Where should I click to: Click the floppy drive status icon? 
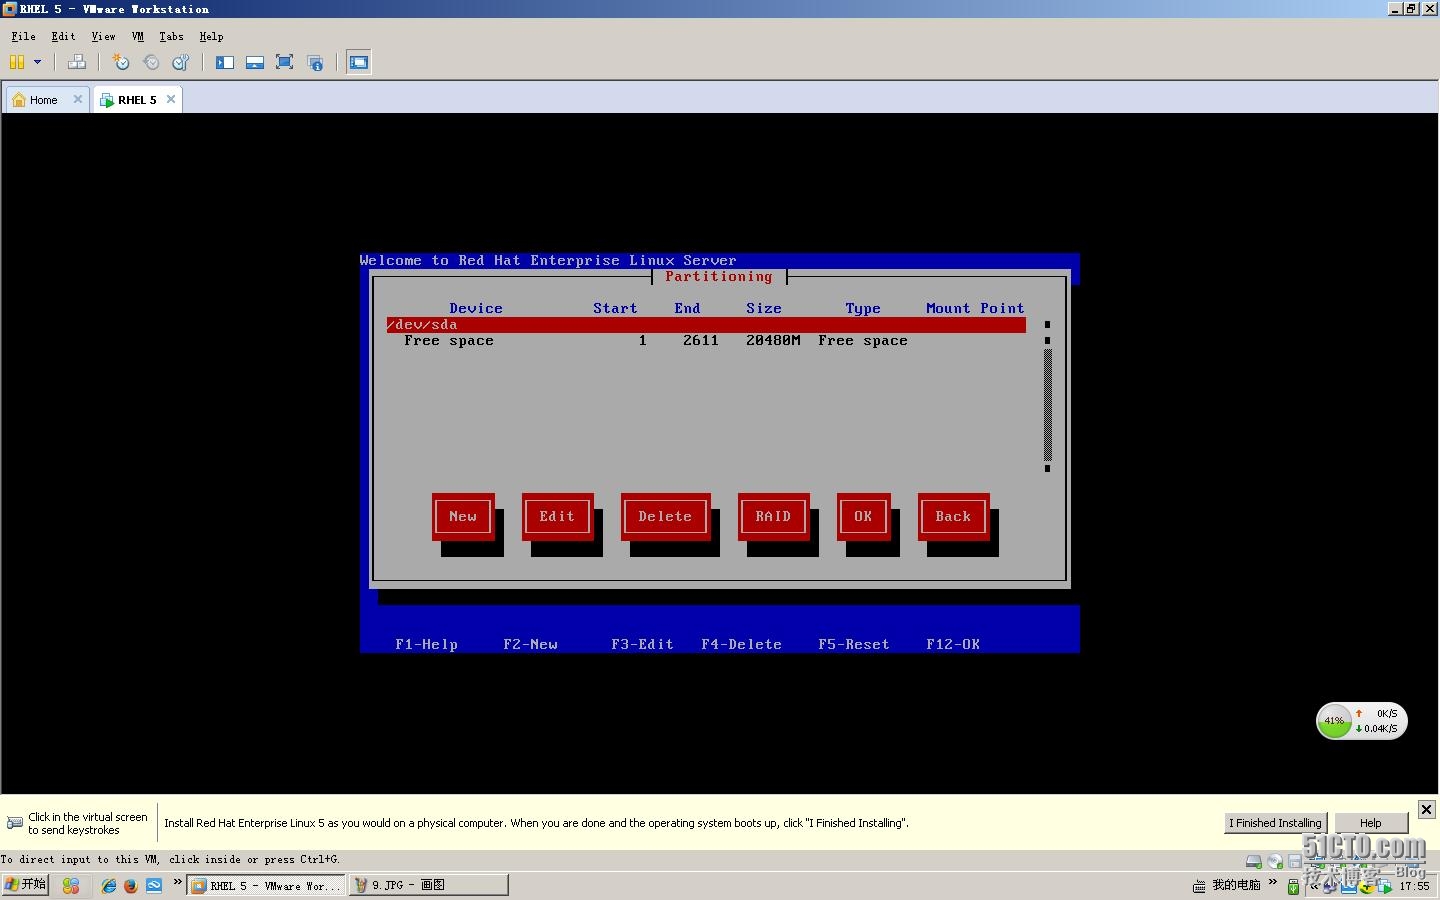tap(1295, 861)
